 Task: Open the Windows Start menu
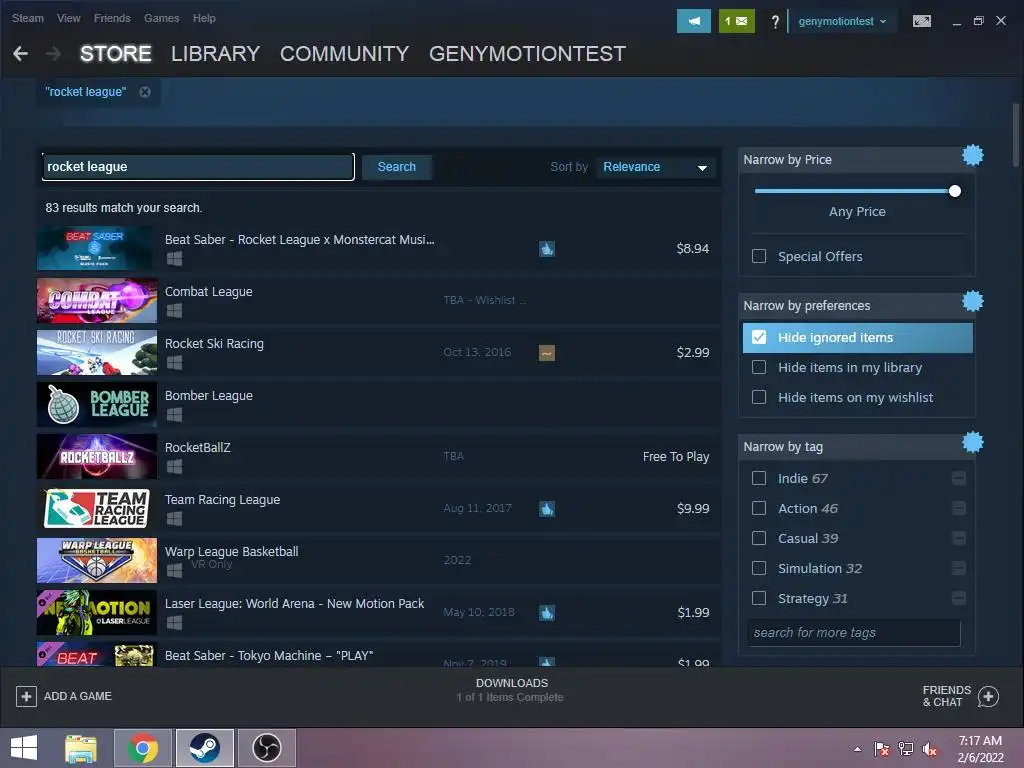[x=24, y=748]
